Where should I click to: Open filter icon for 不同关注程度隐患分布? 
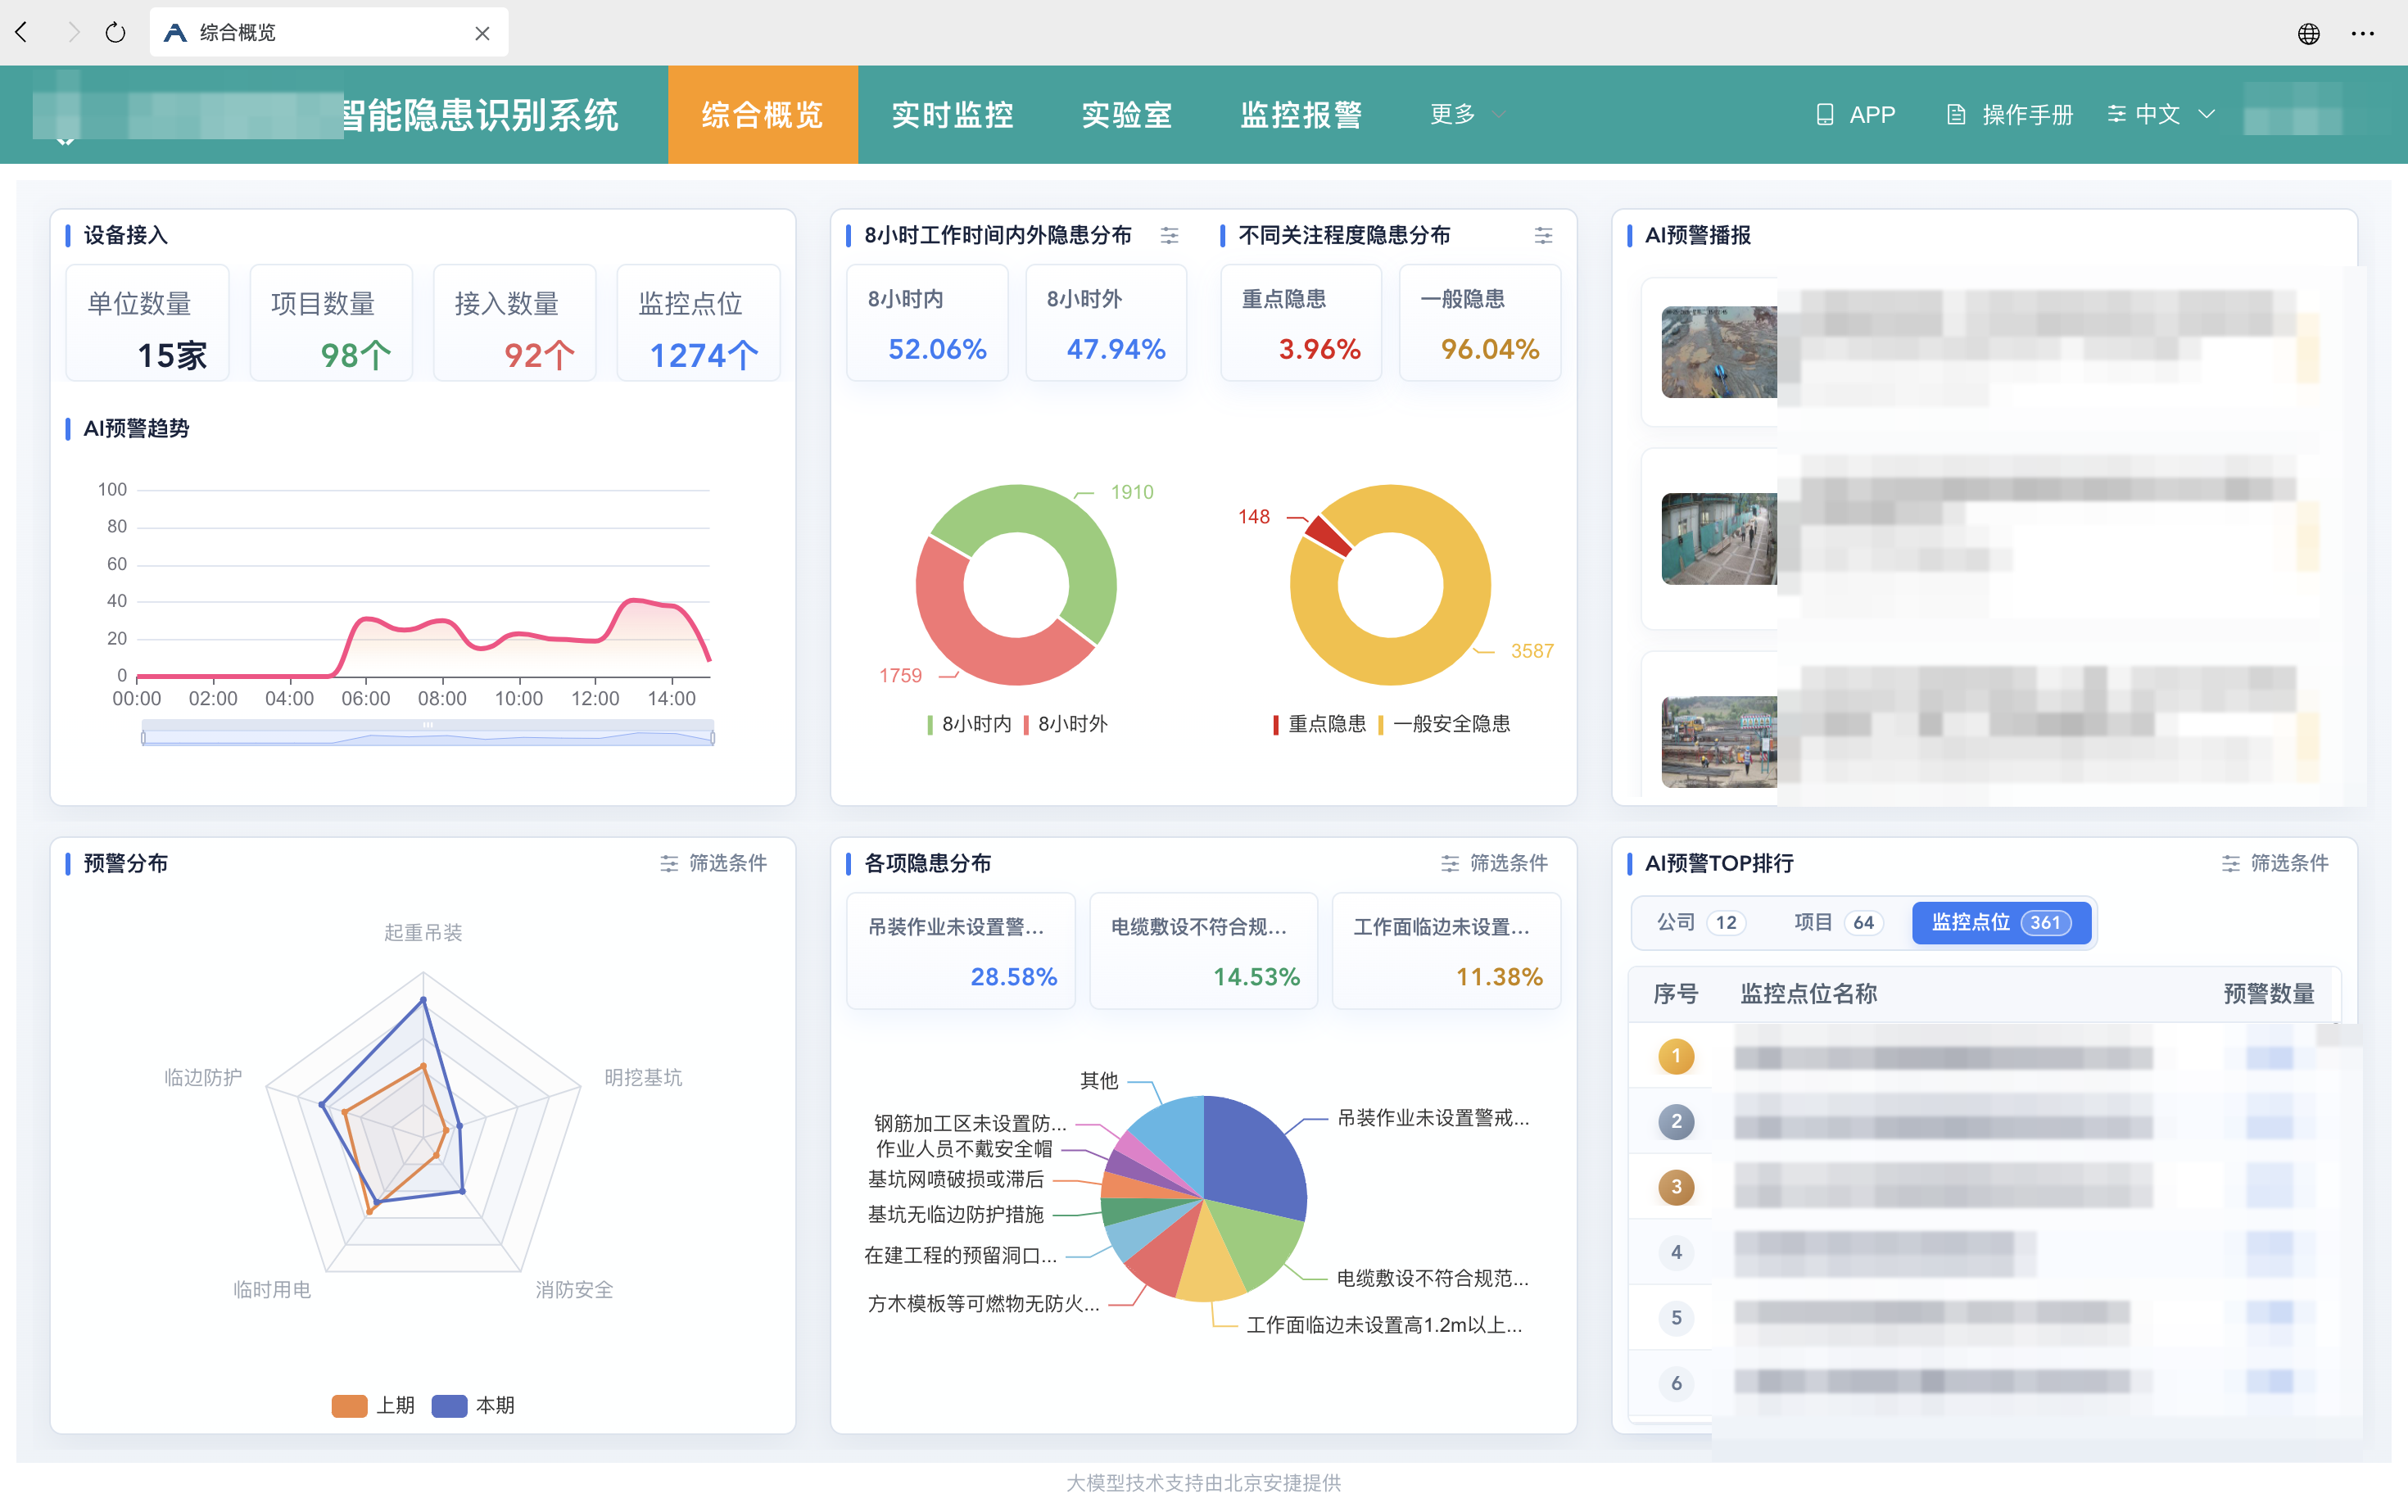coord(1543,236)
